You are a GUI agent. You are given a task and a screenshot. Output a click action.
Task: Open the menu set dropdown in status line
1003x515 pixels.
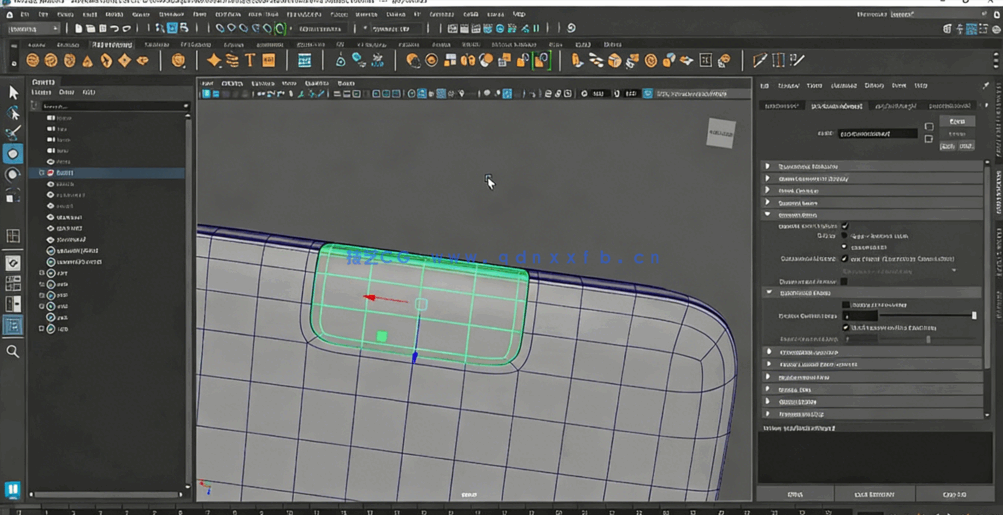click(32, 29)
